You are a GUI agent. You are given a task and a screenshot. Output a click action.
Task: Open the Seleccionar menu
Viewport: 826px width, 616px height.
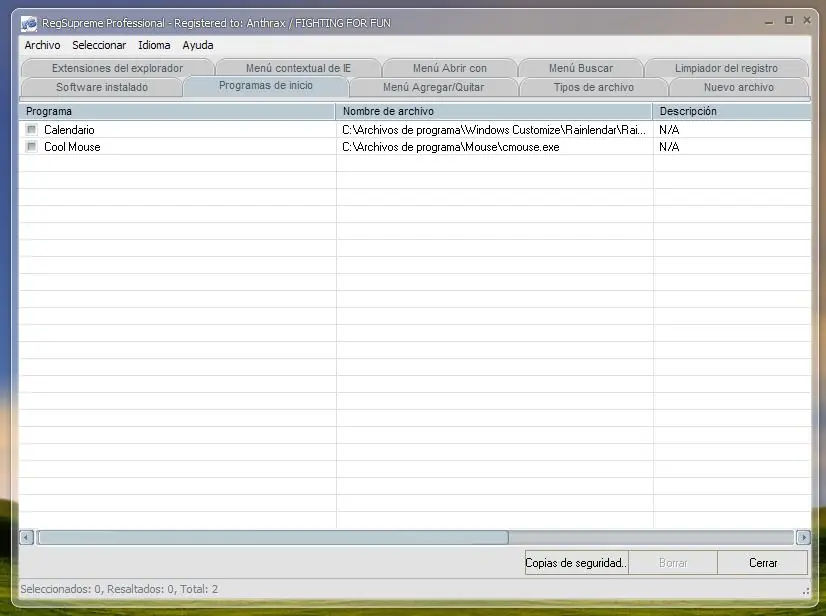tap(99, 45)
